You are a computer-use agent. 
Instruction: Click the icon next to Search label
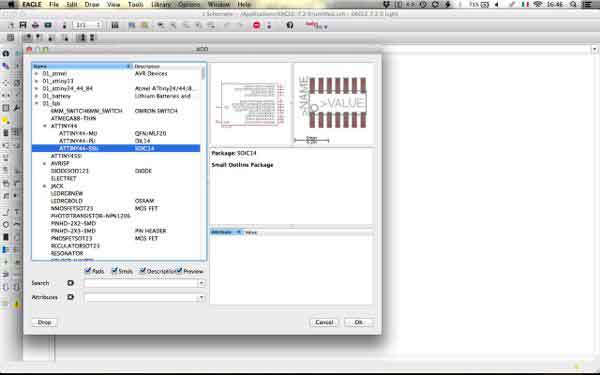pos(70,283)
